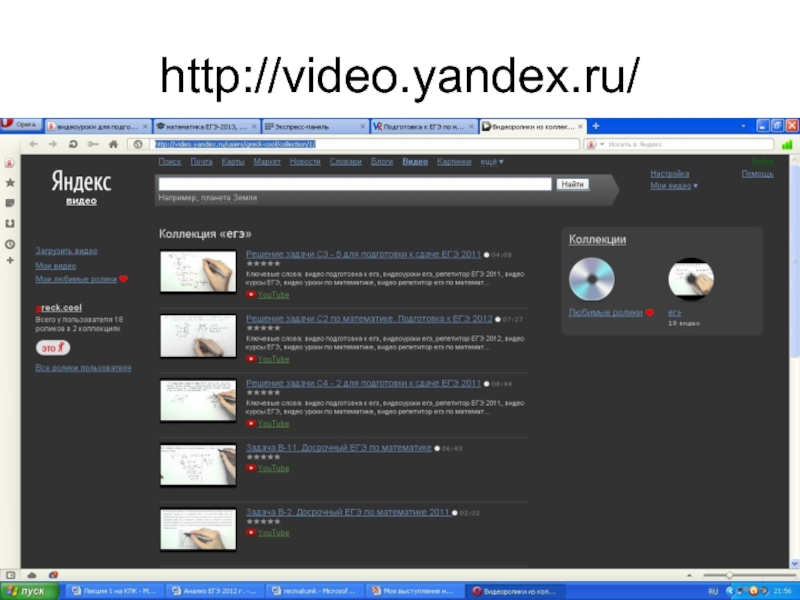The height and width of the screenshot is (600, 800).
Task: Open the егэ collection thumbnail
Action: 691,279
